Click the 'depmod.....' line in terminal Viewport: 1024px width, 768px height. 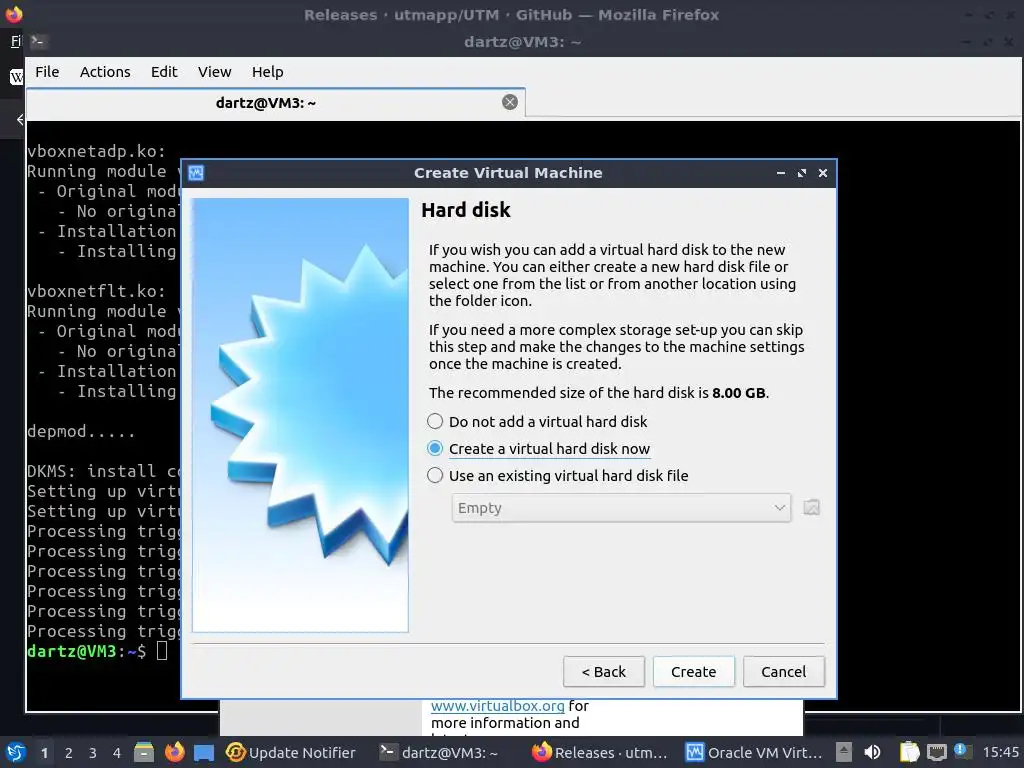point(81,432)
